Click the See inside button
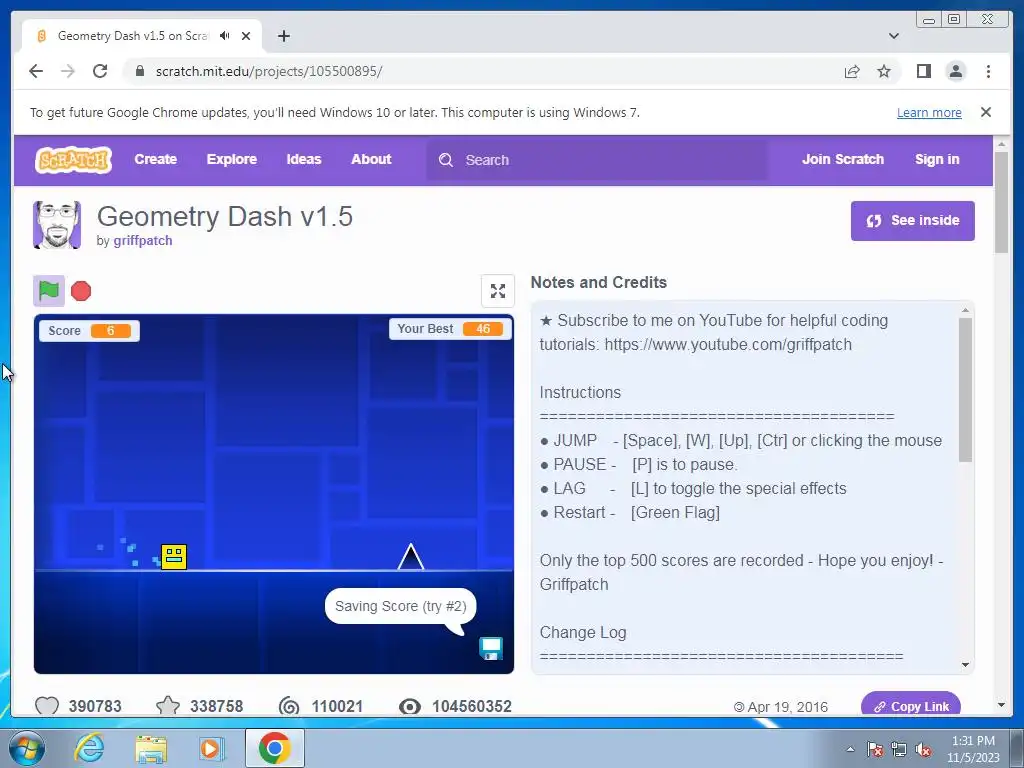The height and width of the screenshot is (768, 1024). (x=912, y=221)
